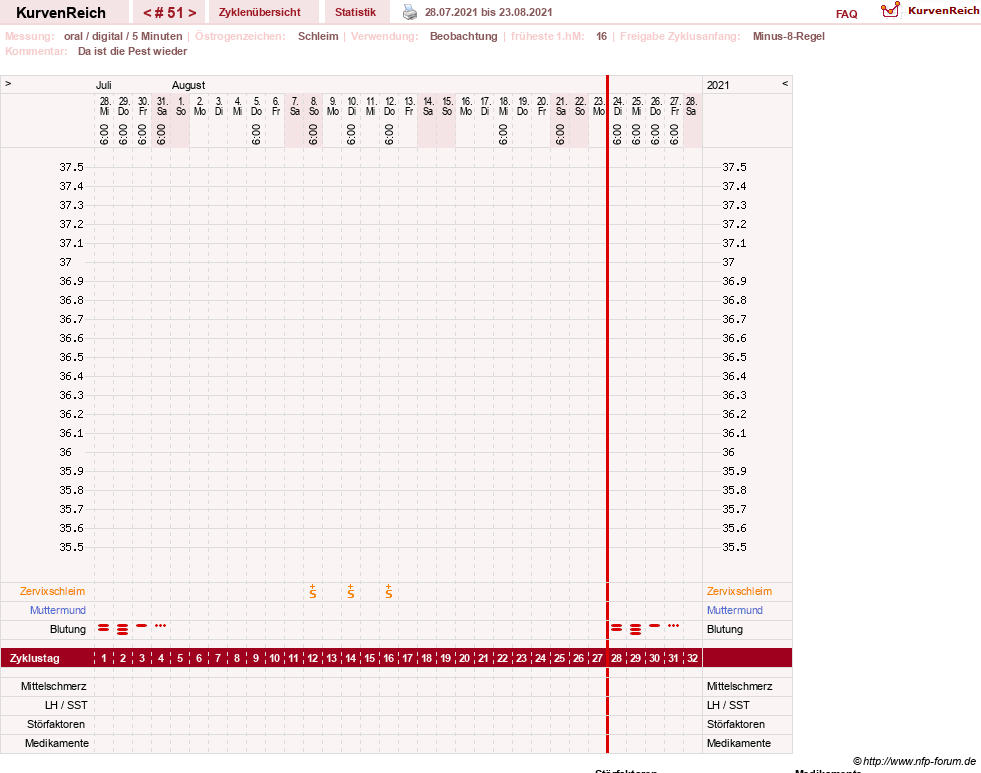
Task: Click the Beobachtung usage value
Action: coord(464,36)
